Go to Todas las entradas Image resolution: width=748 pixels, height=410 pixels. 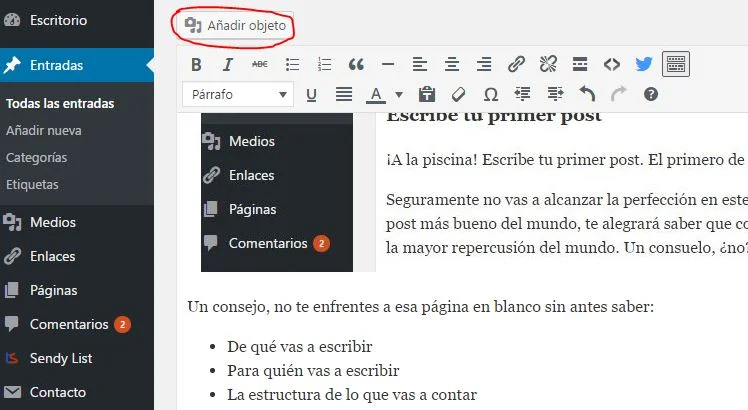point(60,104)
